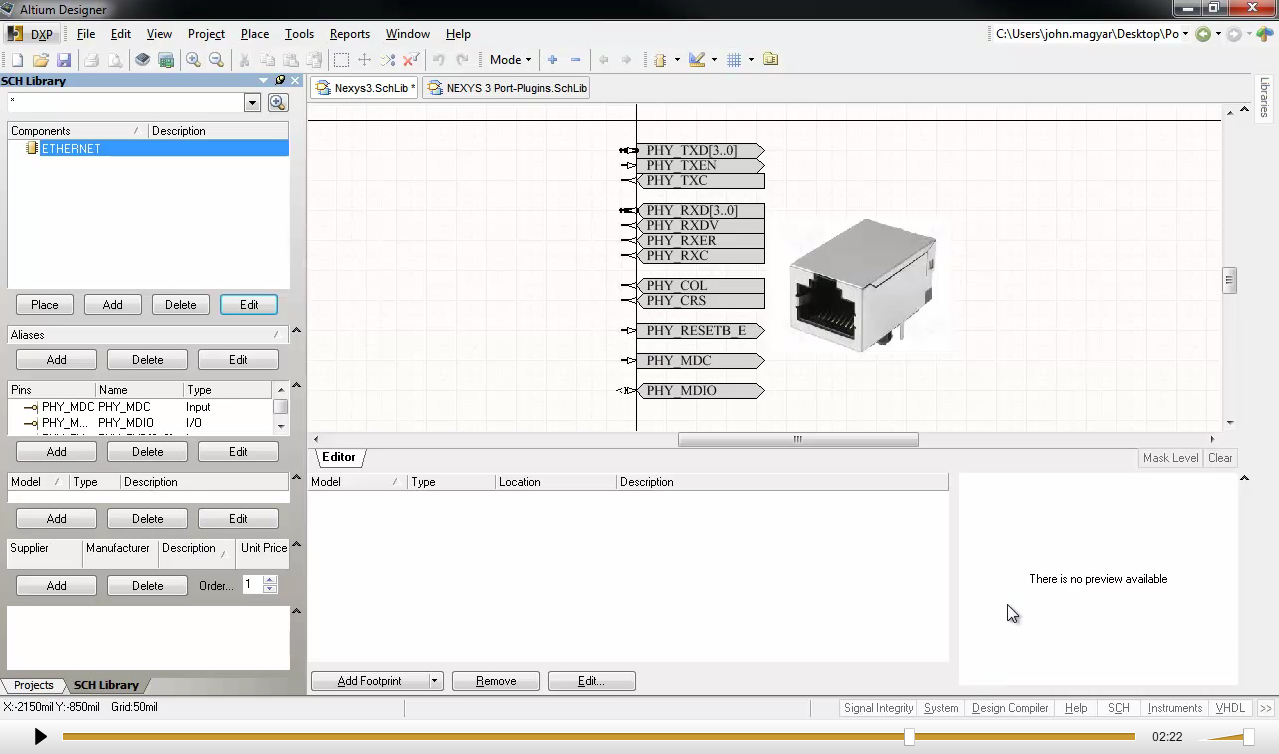Open the Signal Integrity status bar panel
The height and width of the screenshot is (754, 1279).
tap(878, 708)
